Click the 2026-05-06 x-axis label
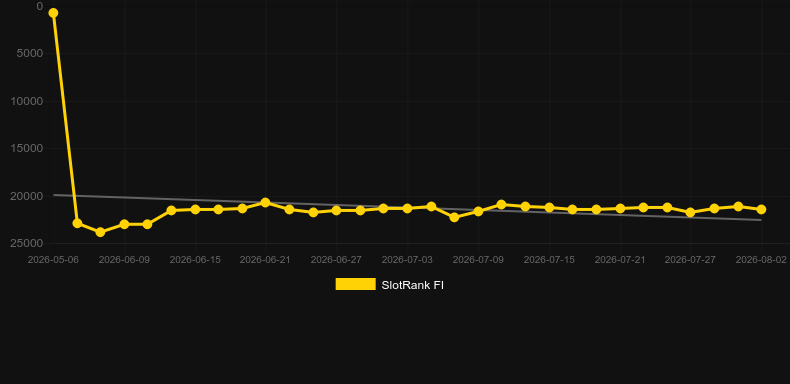 coord(53,260)
